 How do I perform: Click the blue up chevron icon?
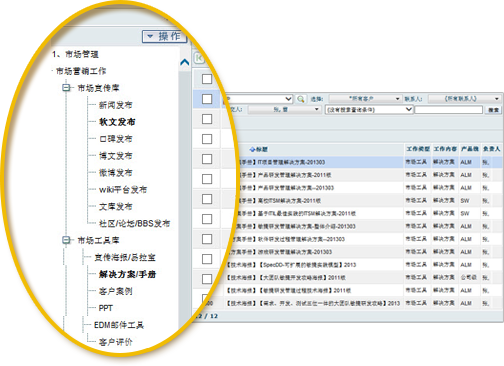[185, 62]
